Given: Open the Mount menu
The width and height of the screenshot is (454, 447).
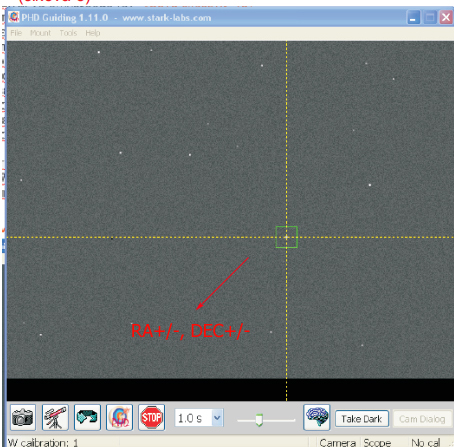Looking at the screenshot, I should pyautogui.click(x=40, y=33).
